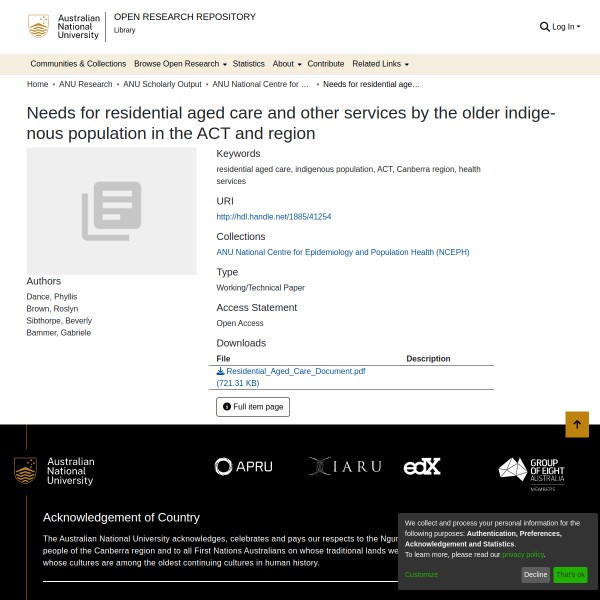Go to the Statistics page
The image size is (600, 600).
coord(248,64)
